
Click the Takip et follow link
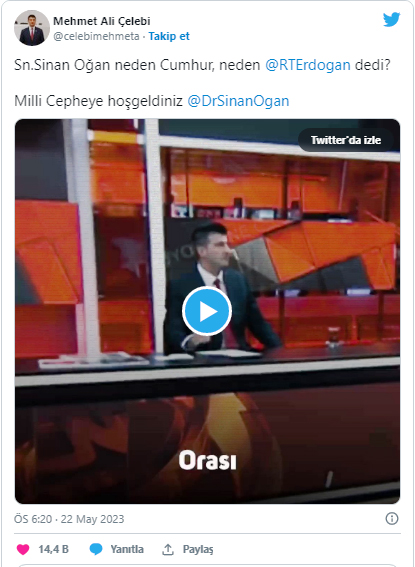point(169,36)
